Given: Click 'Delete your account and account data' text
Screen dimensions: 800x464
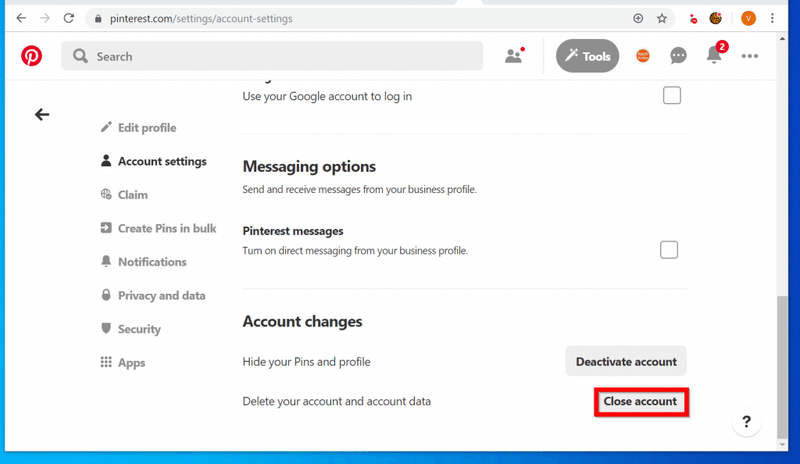Looking at the screenshot, I should (337, 401).
